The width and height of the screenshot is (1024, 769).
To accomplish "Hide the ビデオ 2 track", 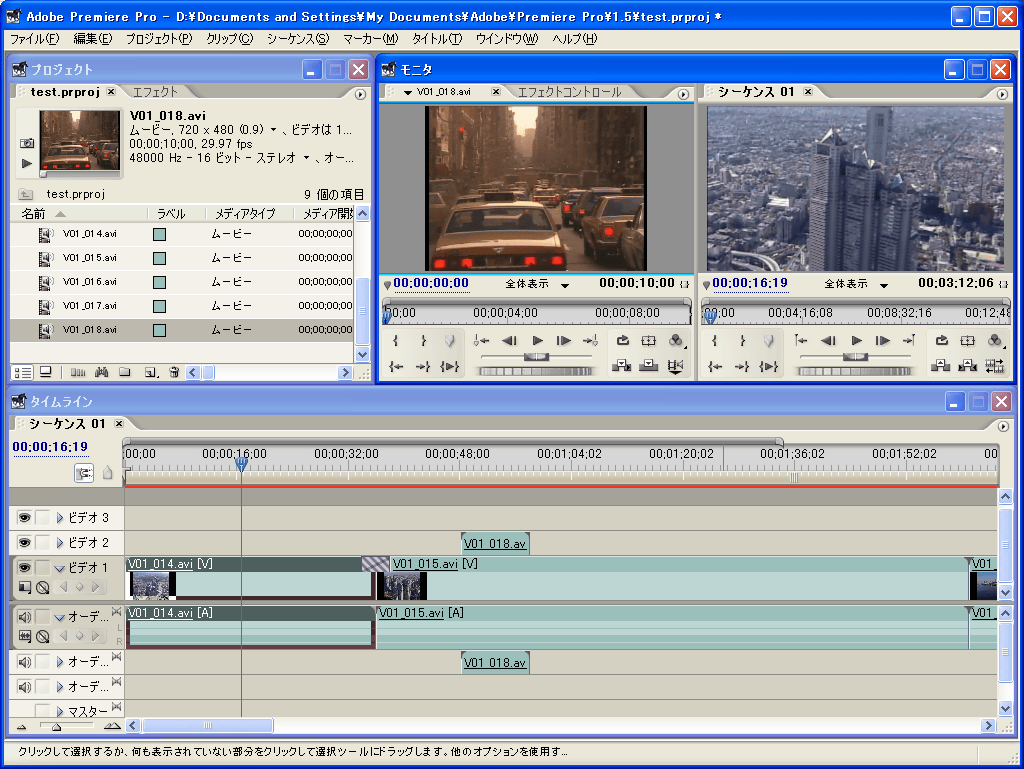I will click(24, 542).
